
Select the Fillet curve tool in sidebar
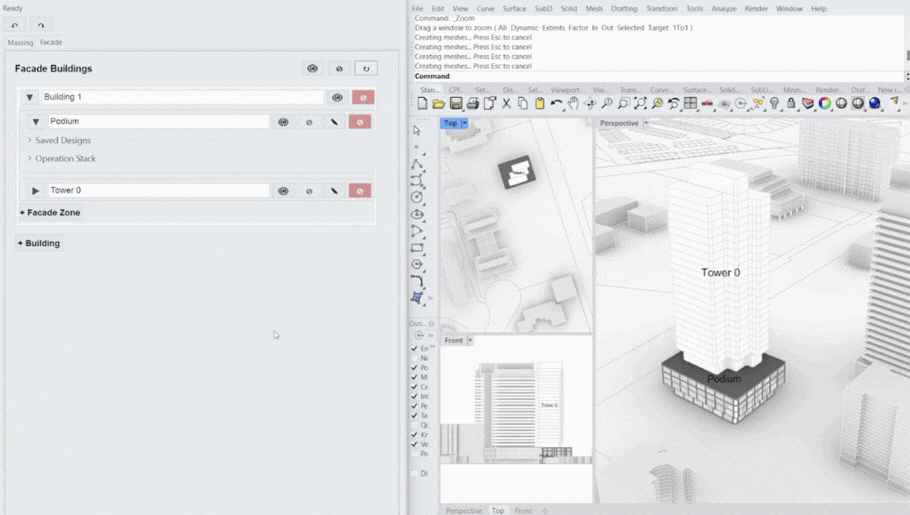tap(417, 281)
